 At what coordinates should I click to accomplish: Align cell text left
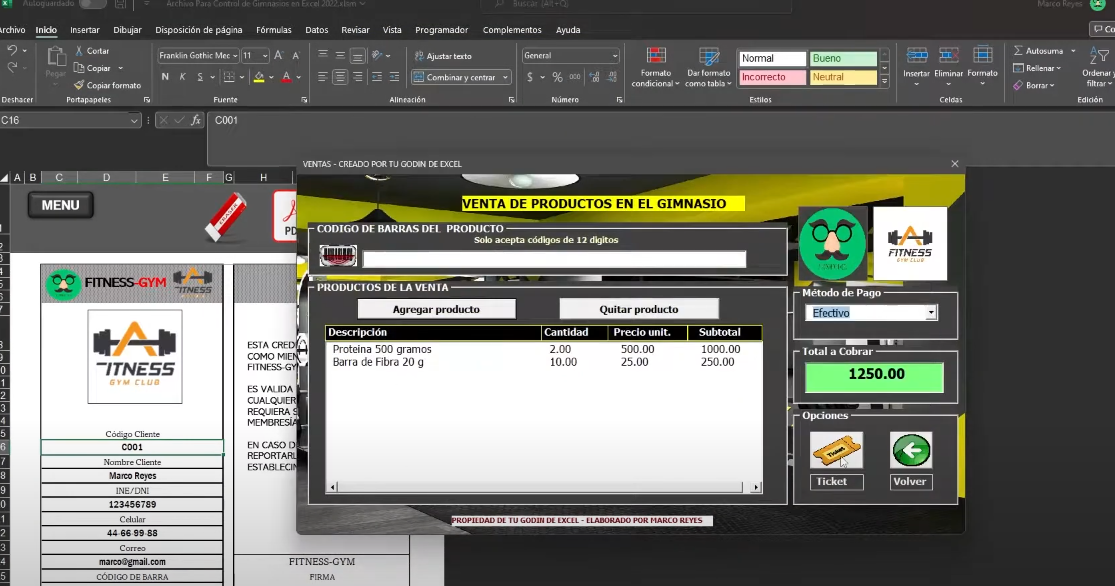(x=323, y=77)
